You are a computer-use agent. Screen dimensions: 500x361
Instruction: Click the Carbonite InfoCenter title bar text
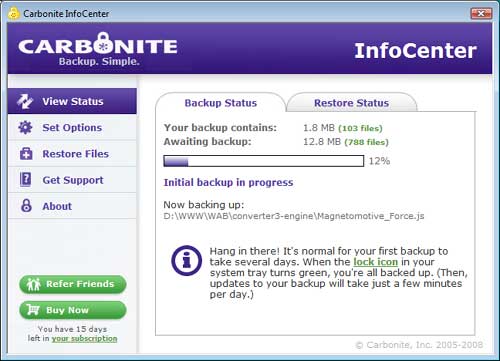pos(66,14)
